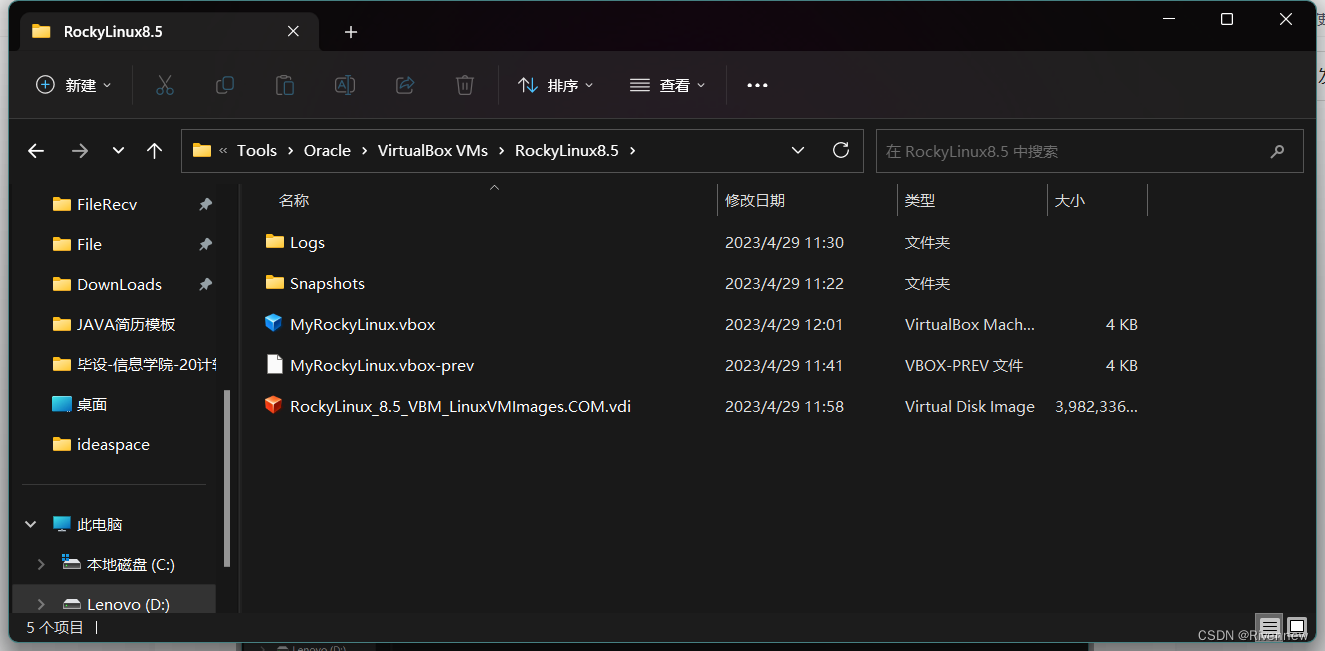Select MyRockyLinux.vbox file name
The image size is (1325, 651).
coord(362,324)
